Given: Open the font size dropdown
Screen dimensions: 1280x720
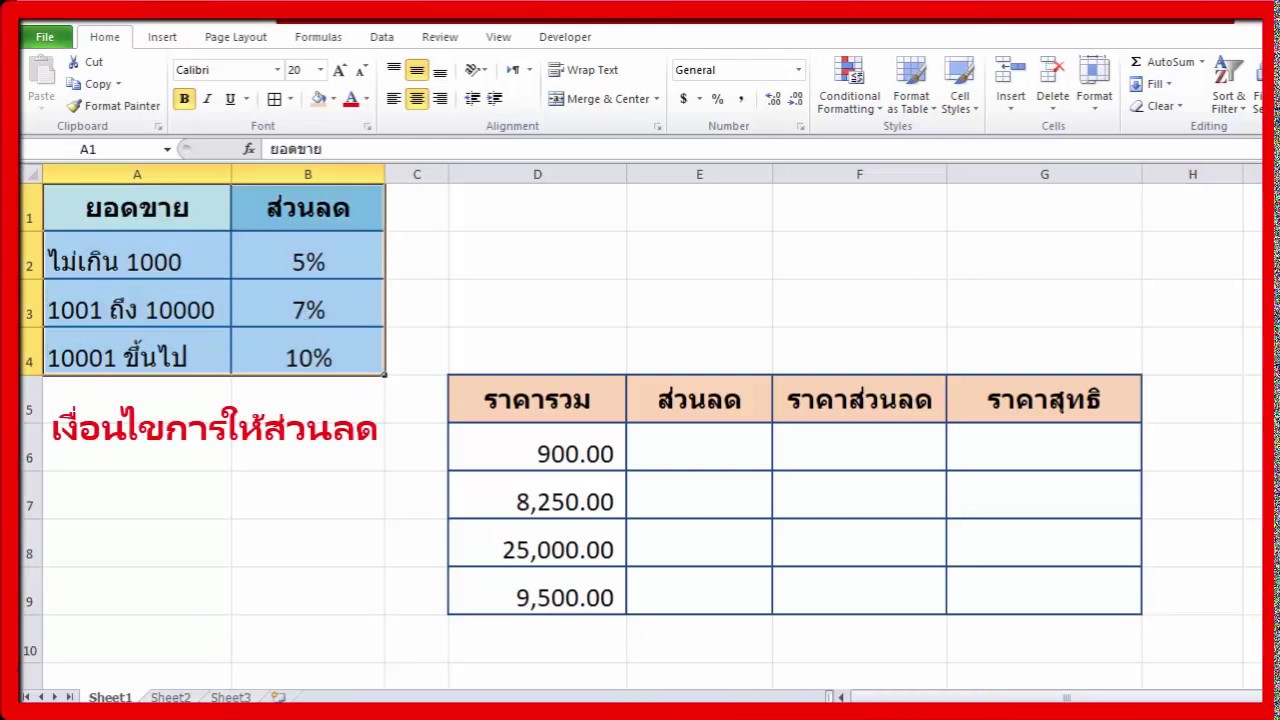Looking at the screenshot, I should (x=320, y=70).
